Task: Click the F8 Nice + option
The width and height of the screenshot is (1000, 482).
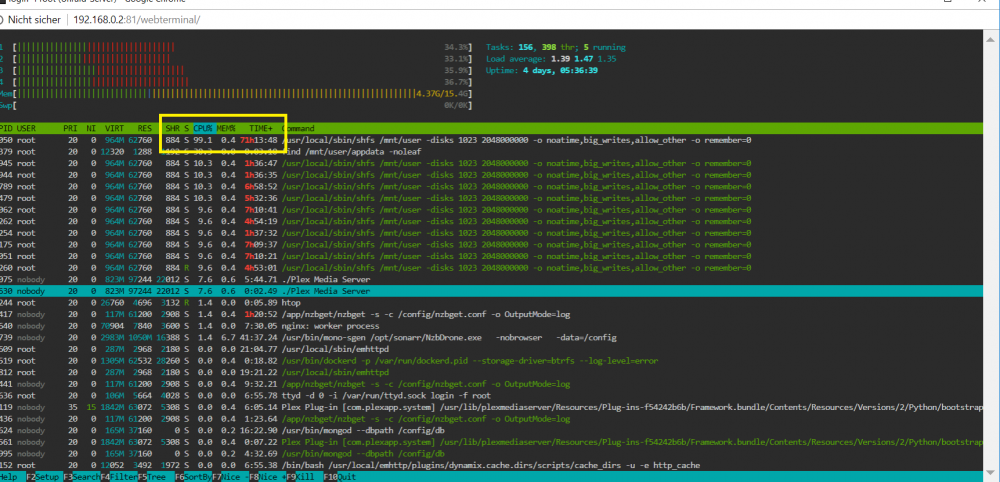Action: point(267,477)
